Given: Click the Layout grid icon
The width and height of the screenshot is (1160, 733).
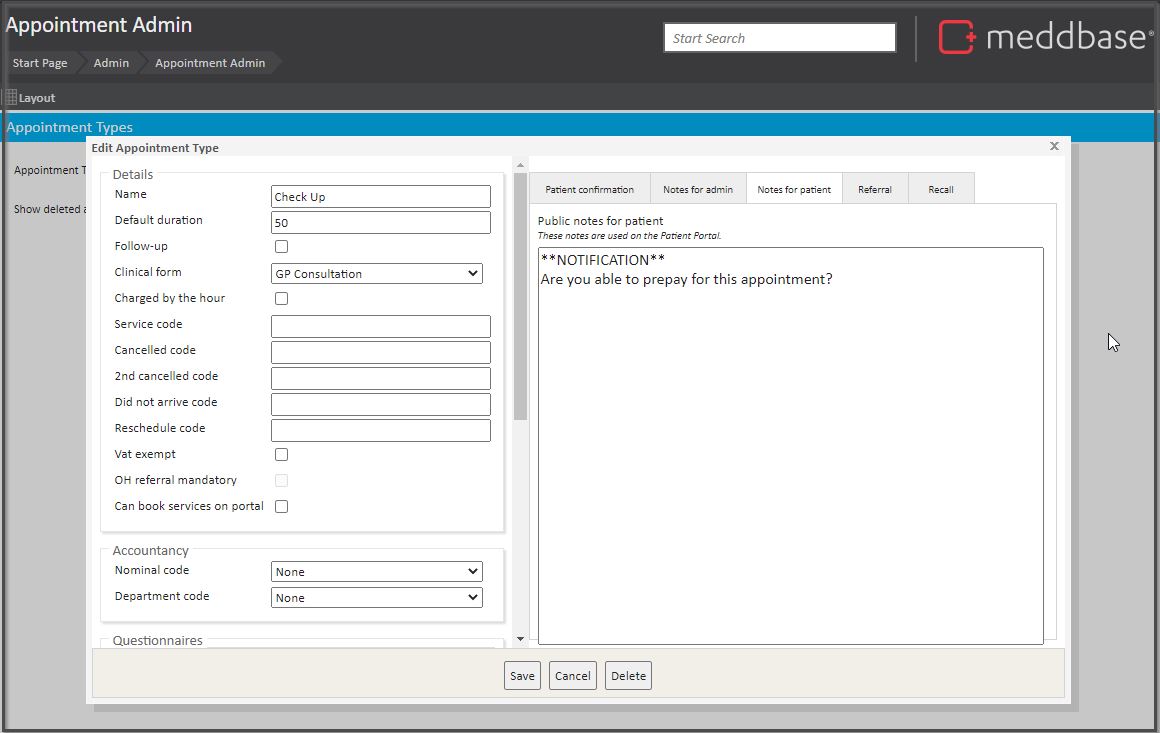Looking at the screenshot, I should pos(11,98).
